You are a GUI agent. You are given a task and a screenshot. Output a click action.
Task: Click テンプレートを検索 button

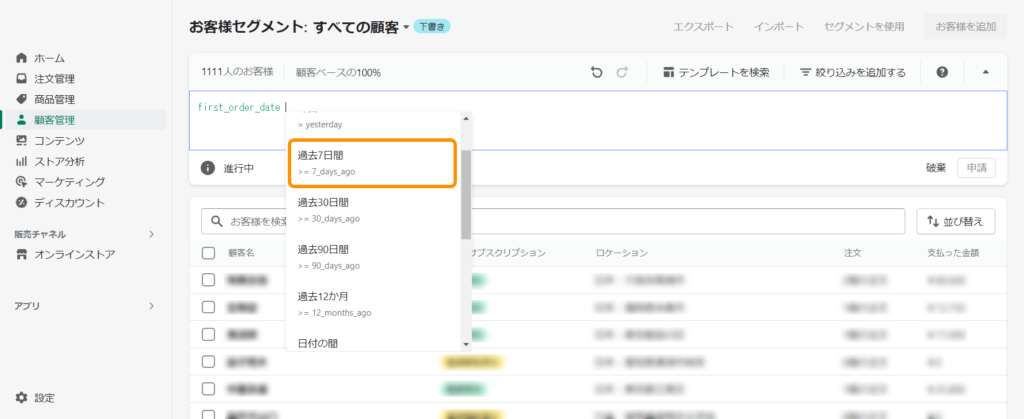tap(715, 72)
